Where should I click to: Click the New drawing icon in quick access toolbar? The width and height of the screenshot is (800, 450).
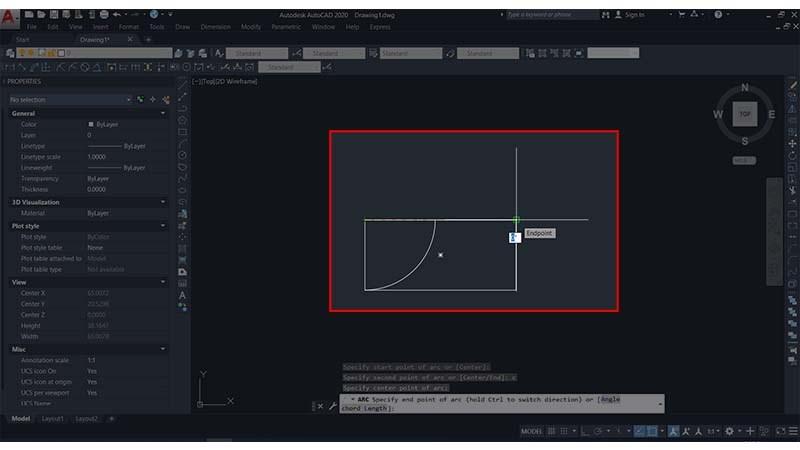point(29,15)
